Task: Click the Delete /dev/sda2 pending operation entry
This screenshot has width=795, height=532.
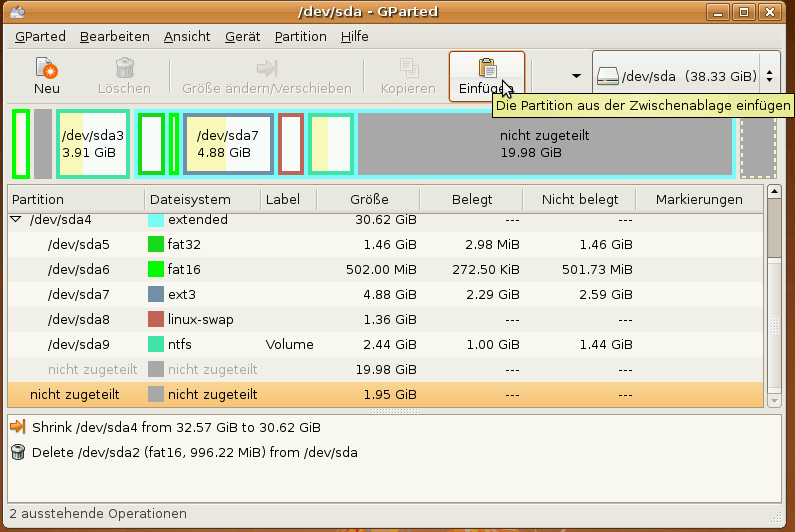Action: click(194, 452)
